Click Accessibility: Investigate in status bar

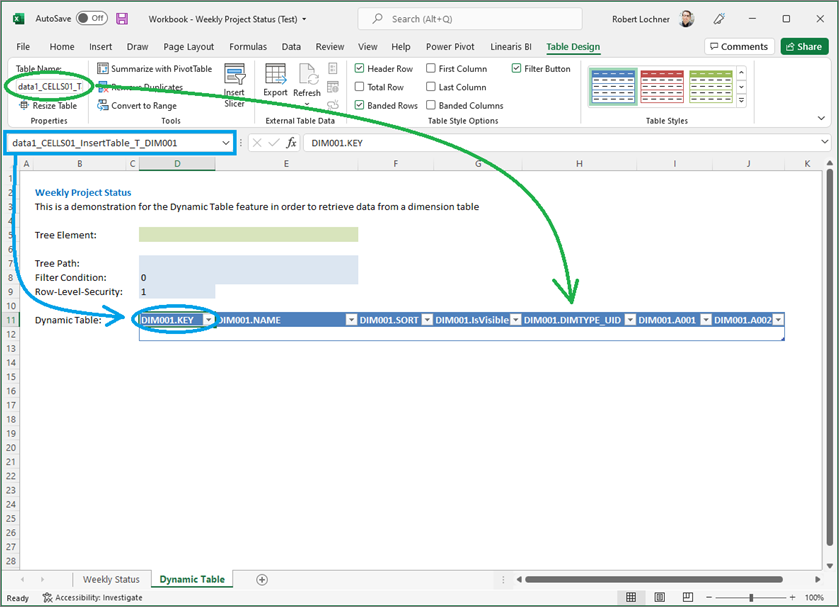click(x=93, y=597)
